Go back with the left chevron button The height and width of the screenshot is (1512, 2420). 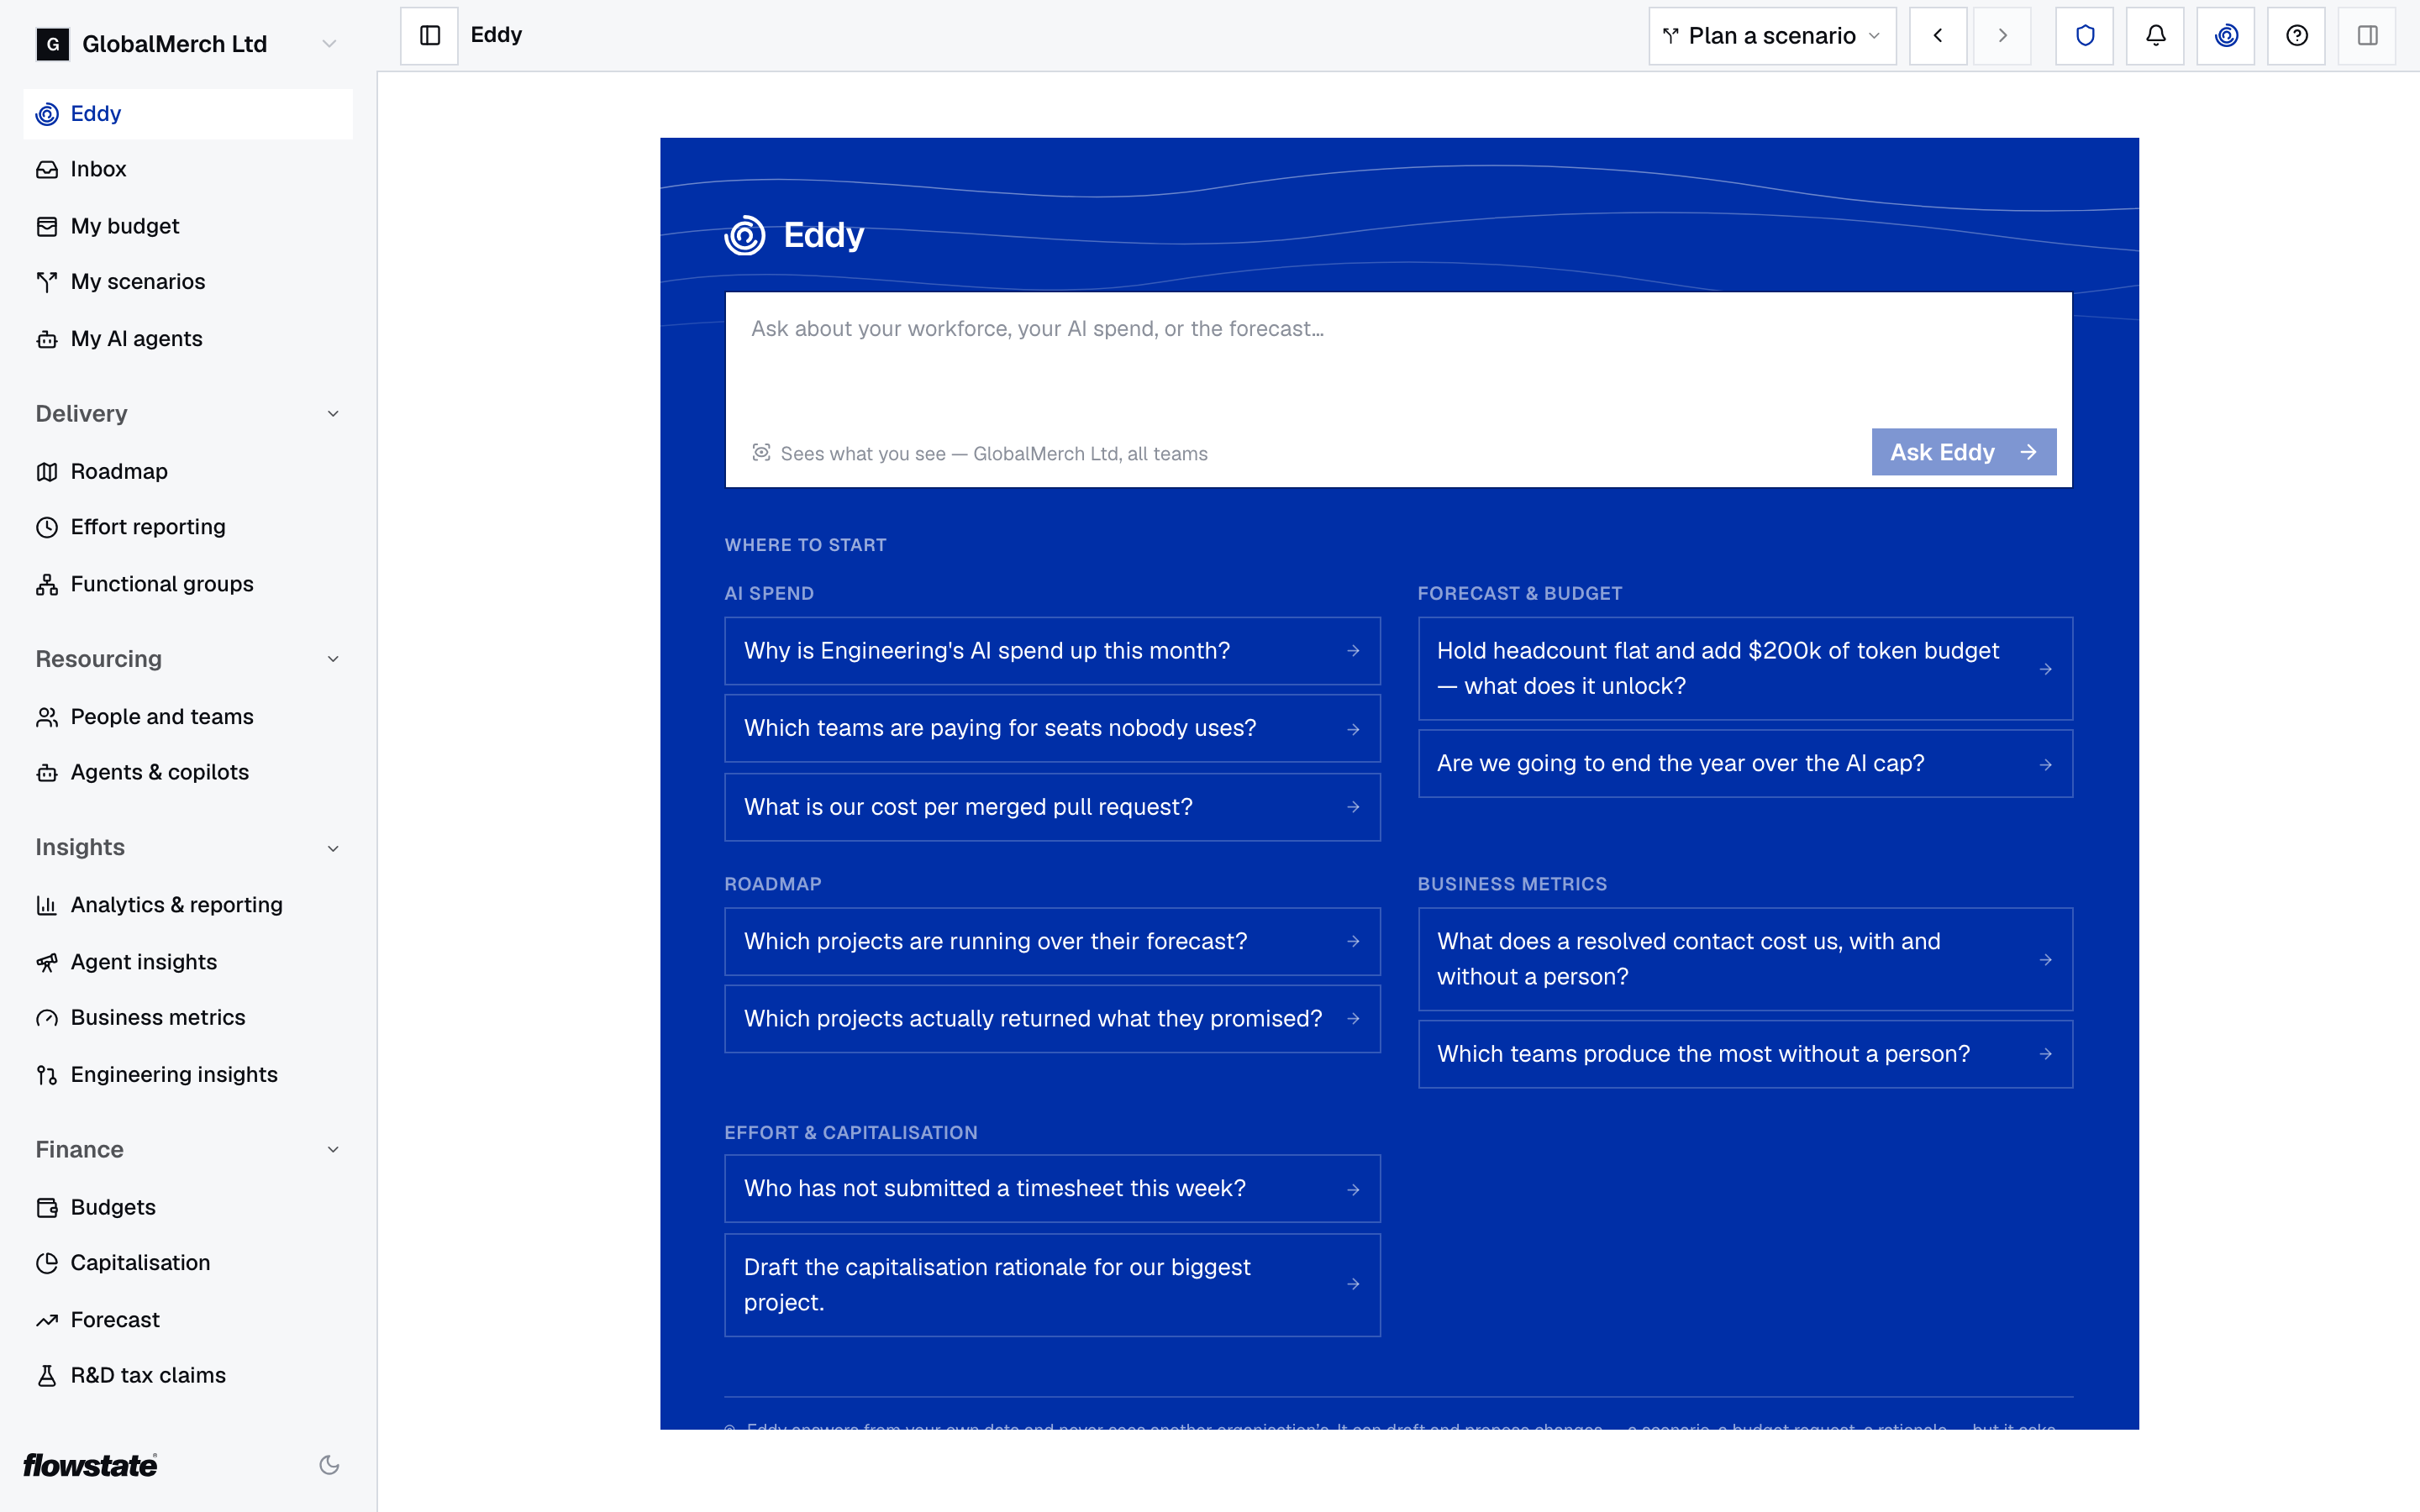pyautogui.click(x=1938, y=36)
